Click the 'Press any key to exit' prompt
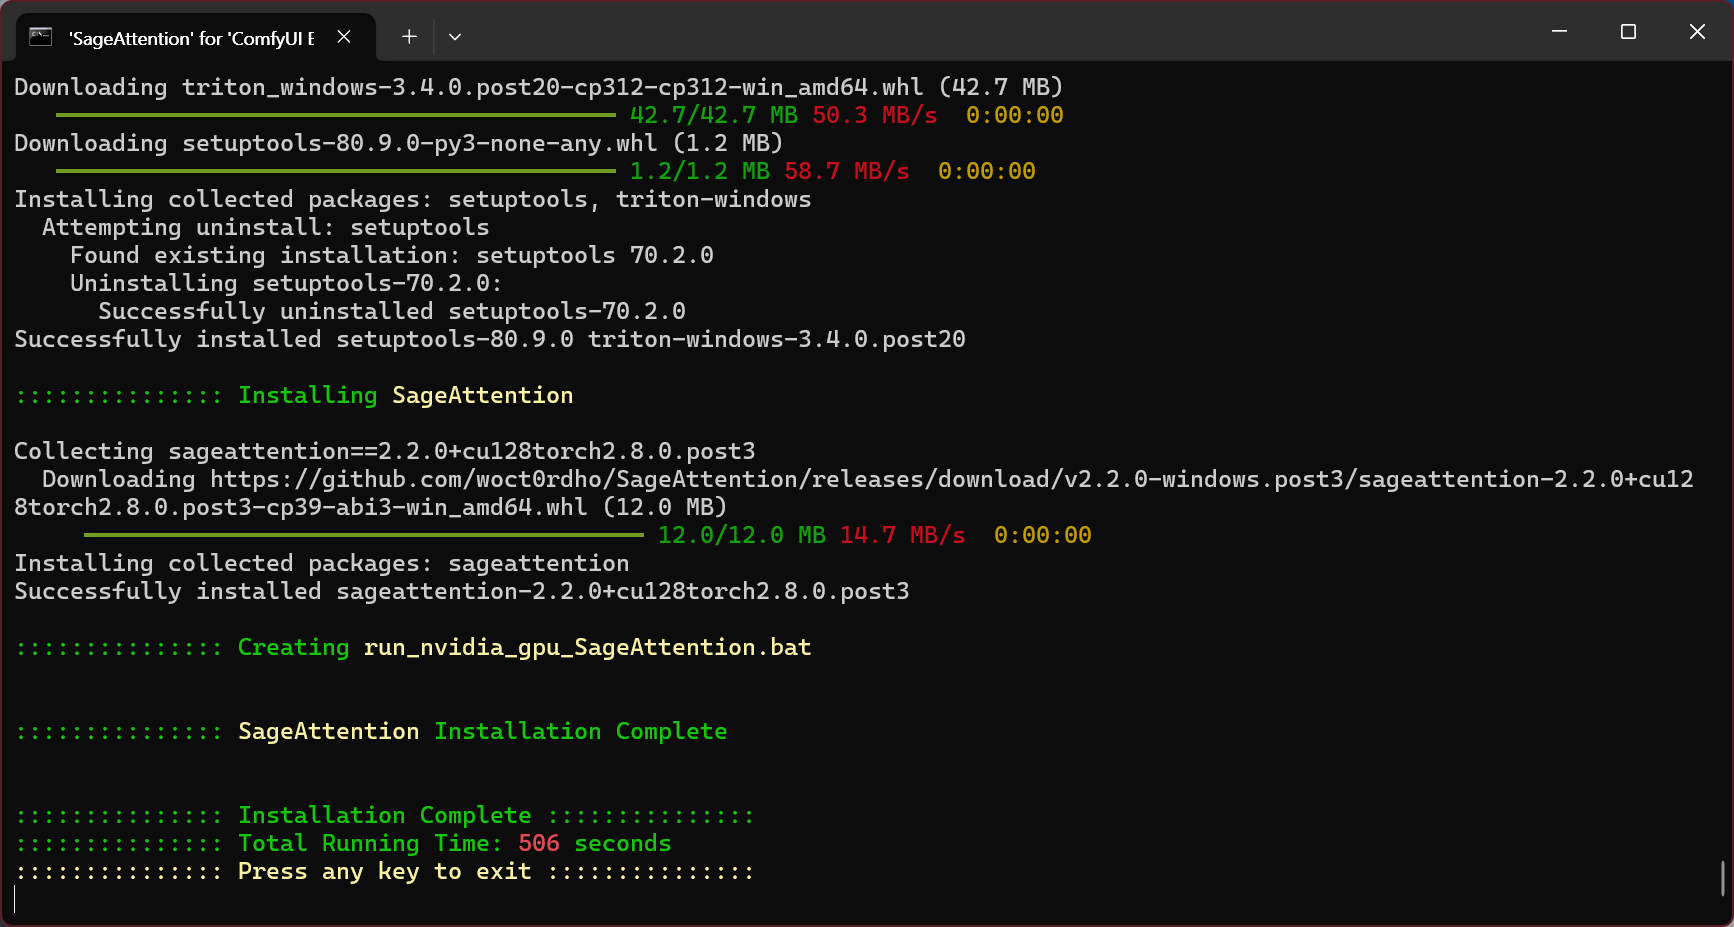 [384, 871]
